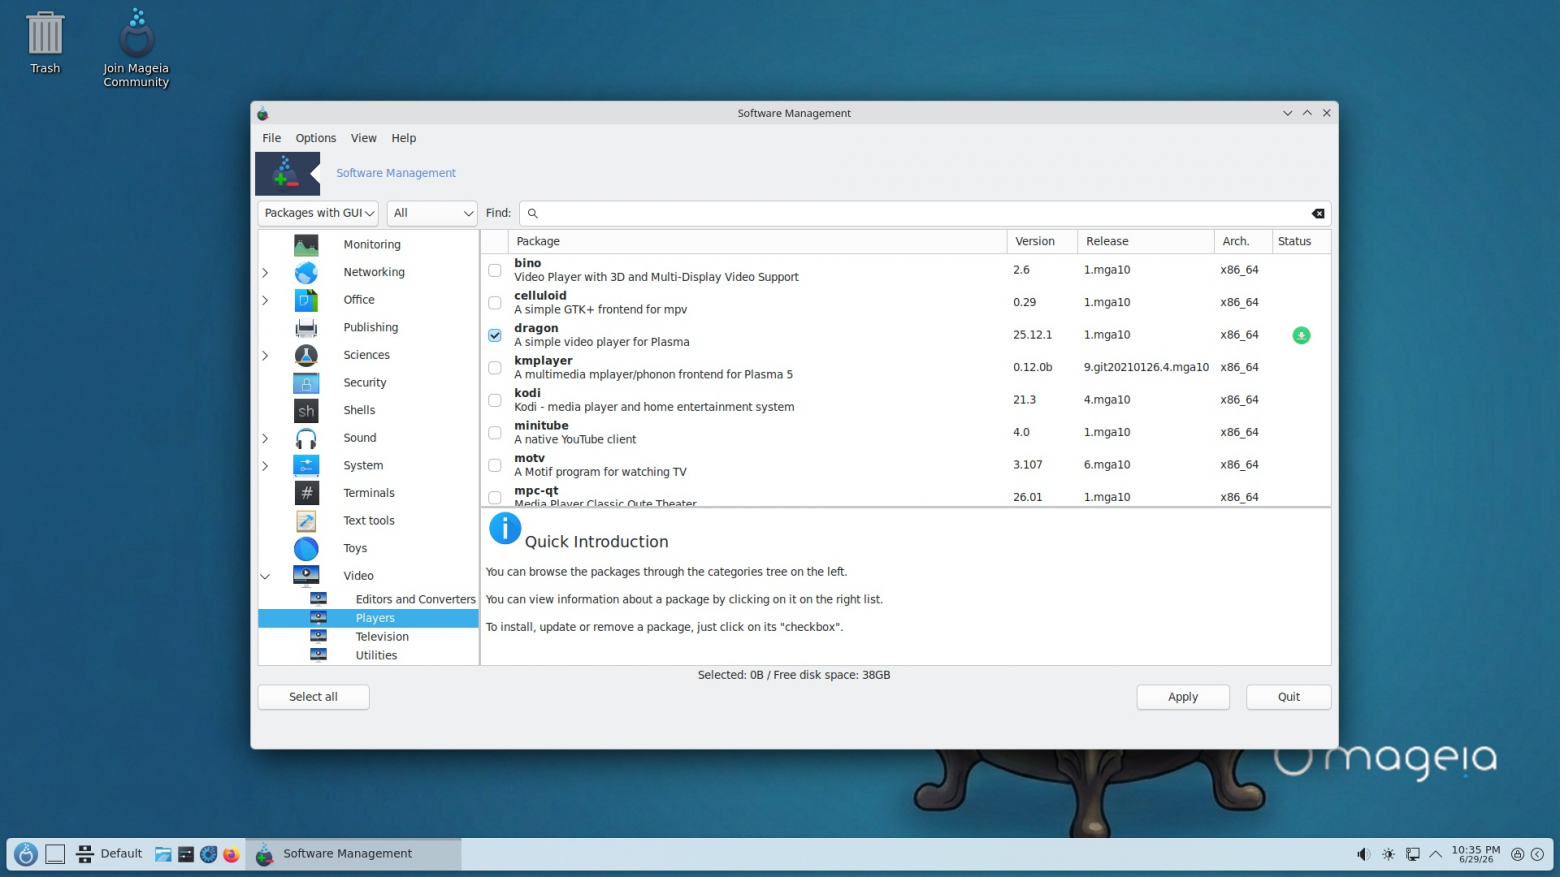The height and width of the screenshot is (877, 1560).
Task: Select the Terminals hash icon
Action: pos(306,493)
